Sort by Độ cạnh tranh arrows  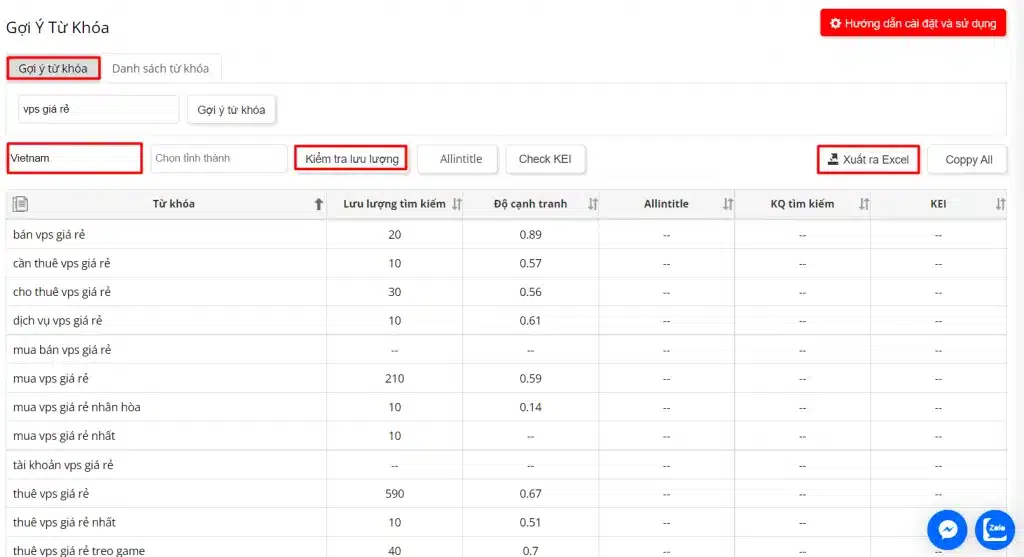(592, 204)
